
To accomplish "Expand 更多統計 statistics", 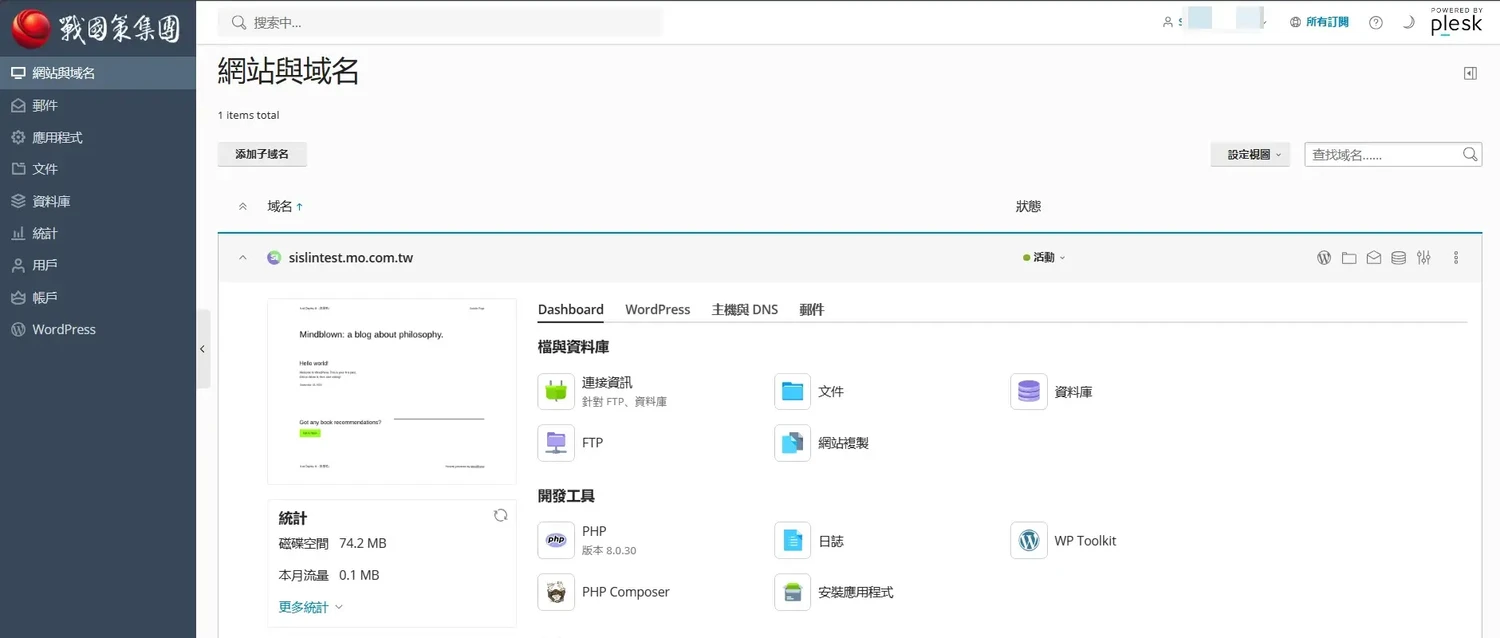I will pos(311,607).
